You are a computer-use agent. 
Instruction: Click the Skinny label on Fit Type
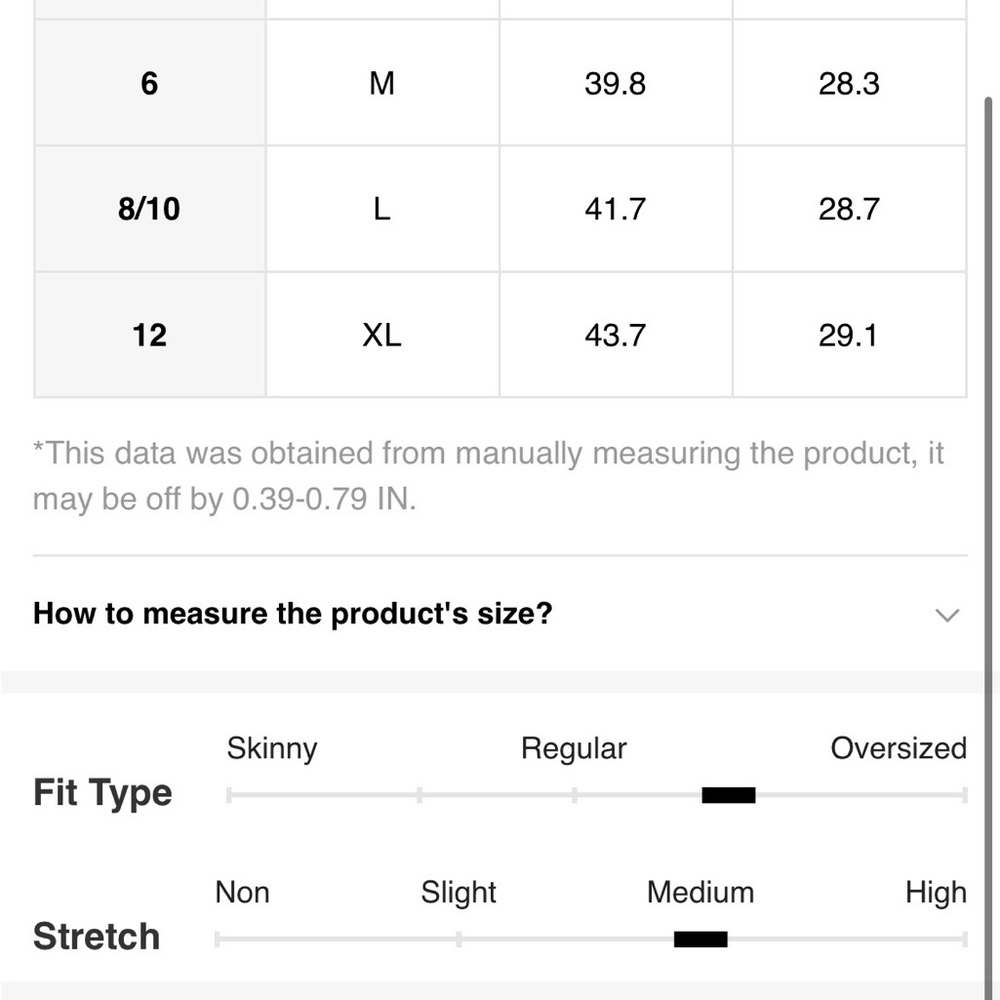pos(272,747)
